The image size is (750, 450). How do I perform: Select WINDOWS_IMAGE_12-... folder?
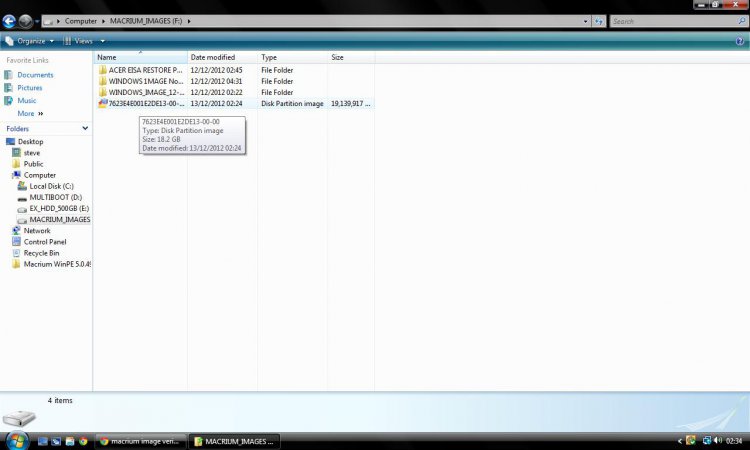[146, 92]
